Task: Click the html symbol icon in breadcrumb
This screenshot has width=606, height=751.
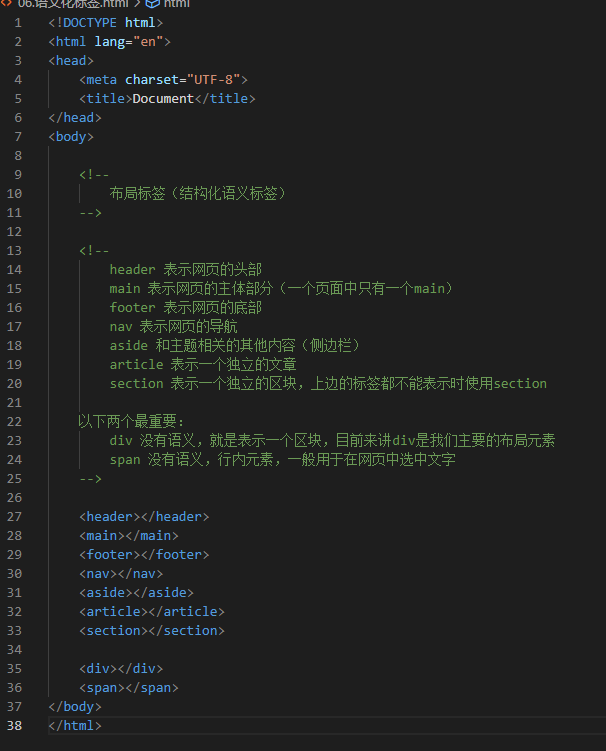Action: (152, 4)
